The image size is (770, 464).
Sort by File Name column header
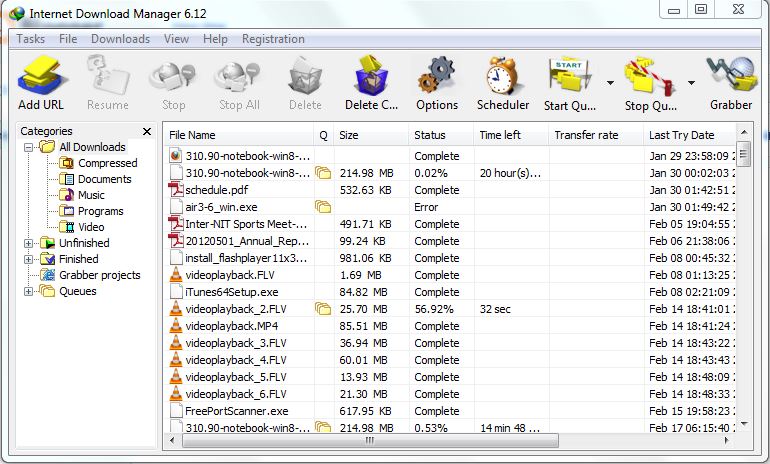238,135
